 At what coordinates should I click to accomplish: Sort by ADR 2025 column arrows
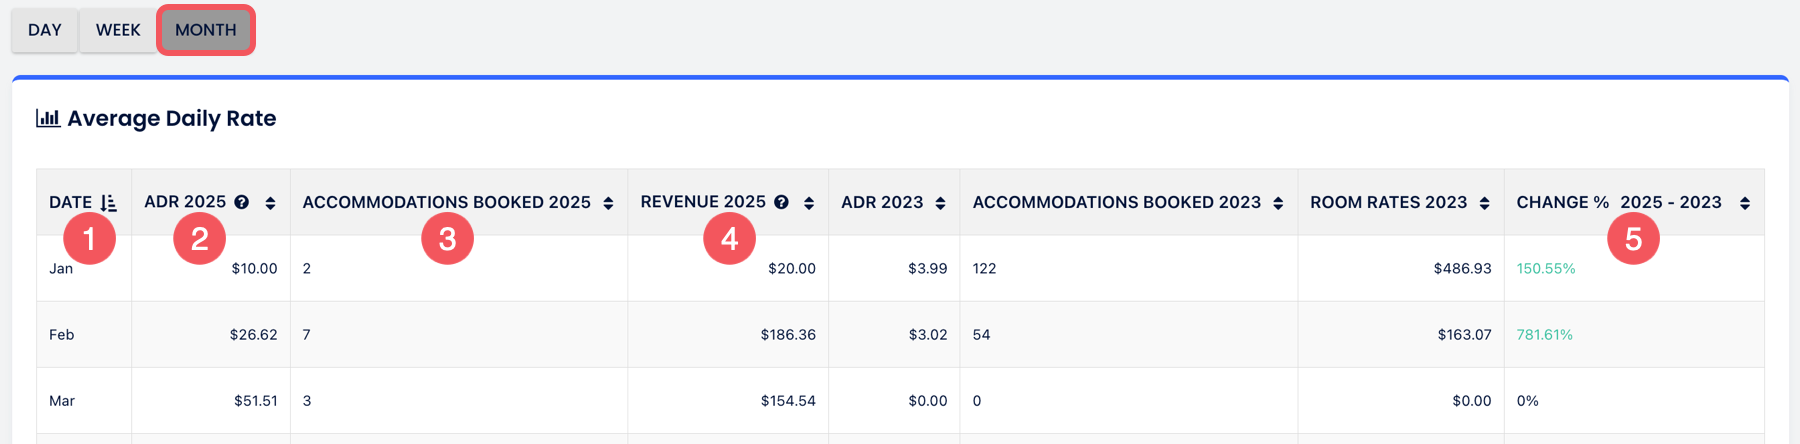point(270,203)
